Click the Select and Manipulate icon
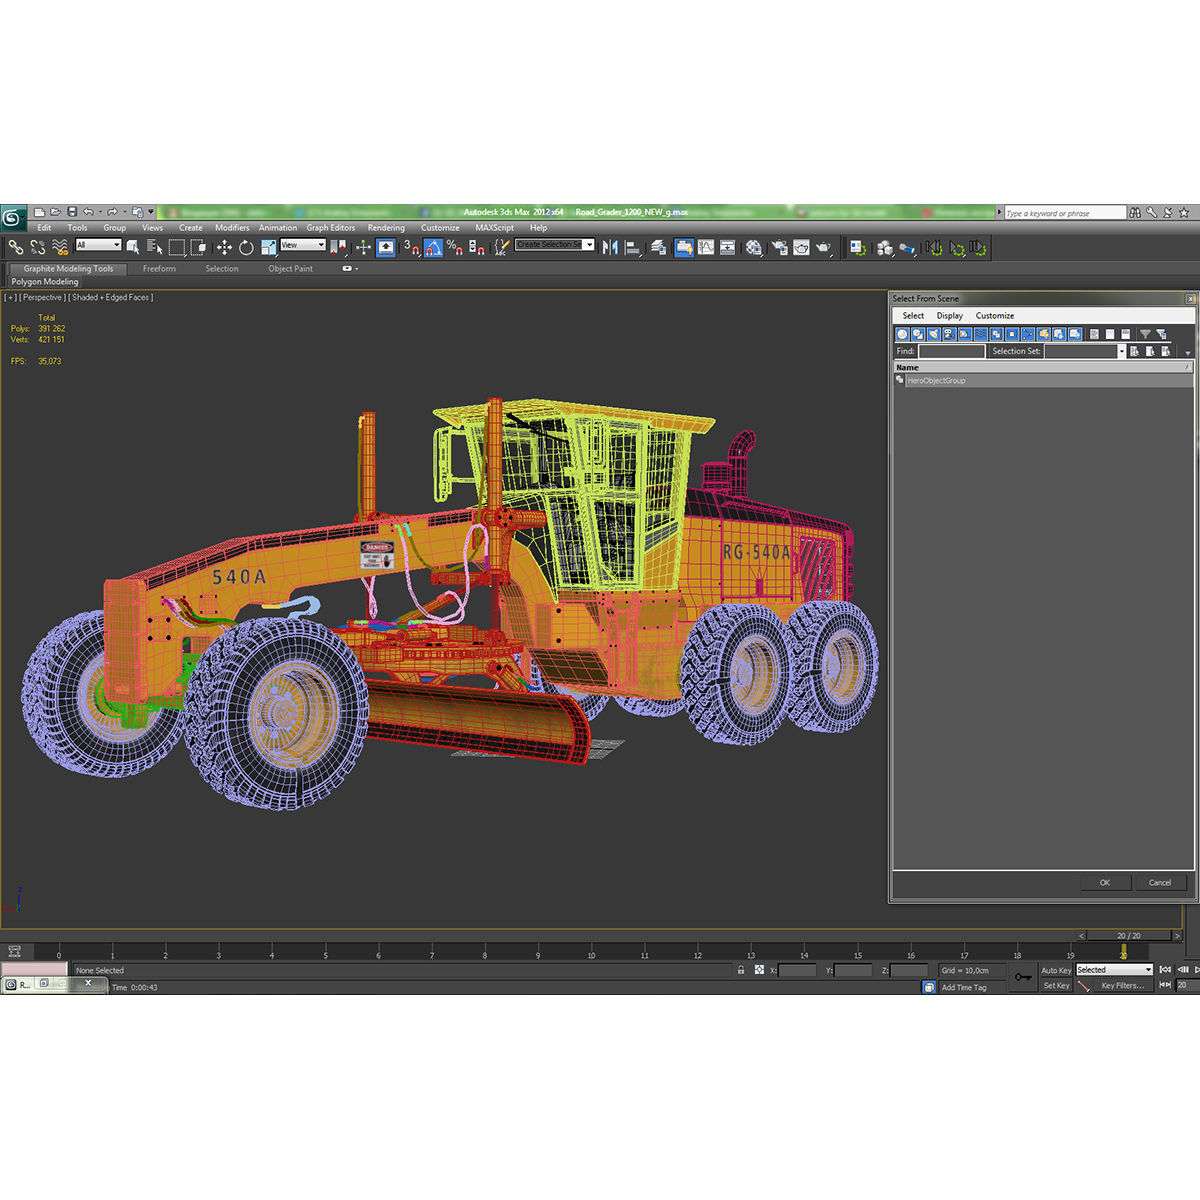Screen dimensions: 1200x1200 click(x=363, y=247)
